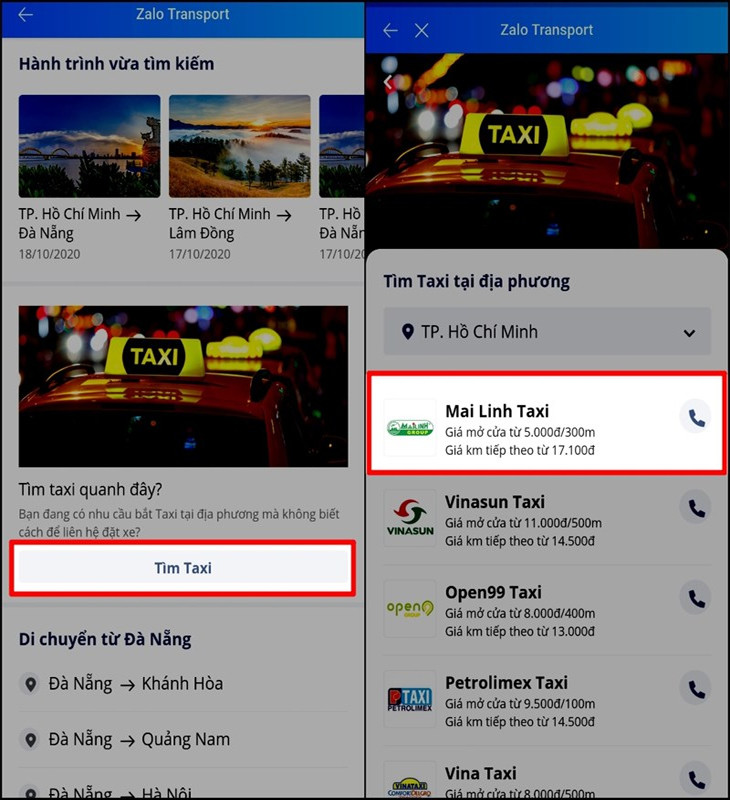Open the Lâm Đồng trip thumbnail
Image resolution: width=730 pixels, height=800 pixels.
pyautogui.click(x=240, y=146)
